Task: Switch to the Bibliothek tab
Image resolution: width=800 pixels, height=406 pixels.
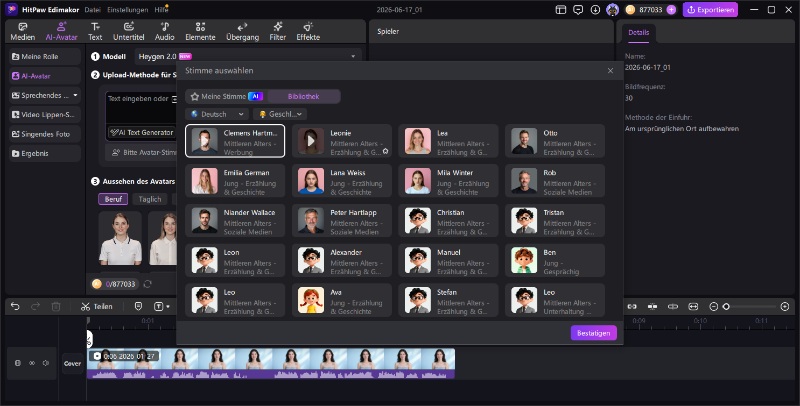Action: 304,96
